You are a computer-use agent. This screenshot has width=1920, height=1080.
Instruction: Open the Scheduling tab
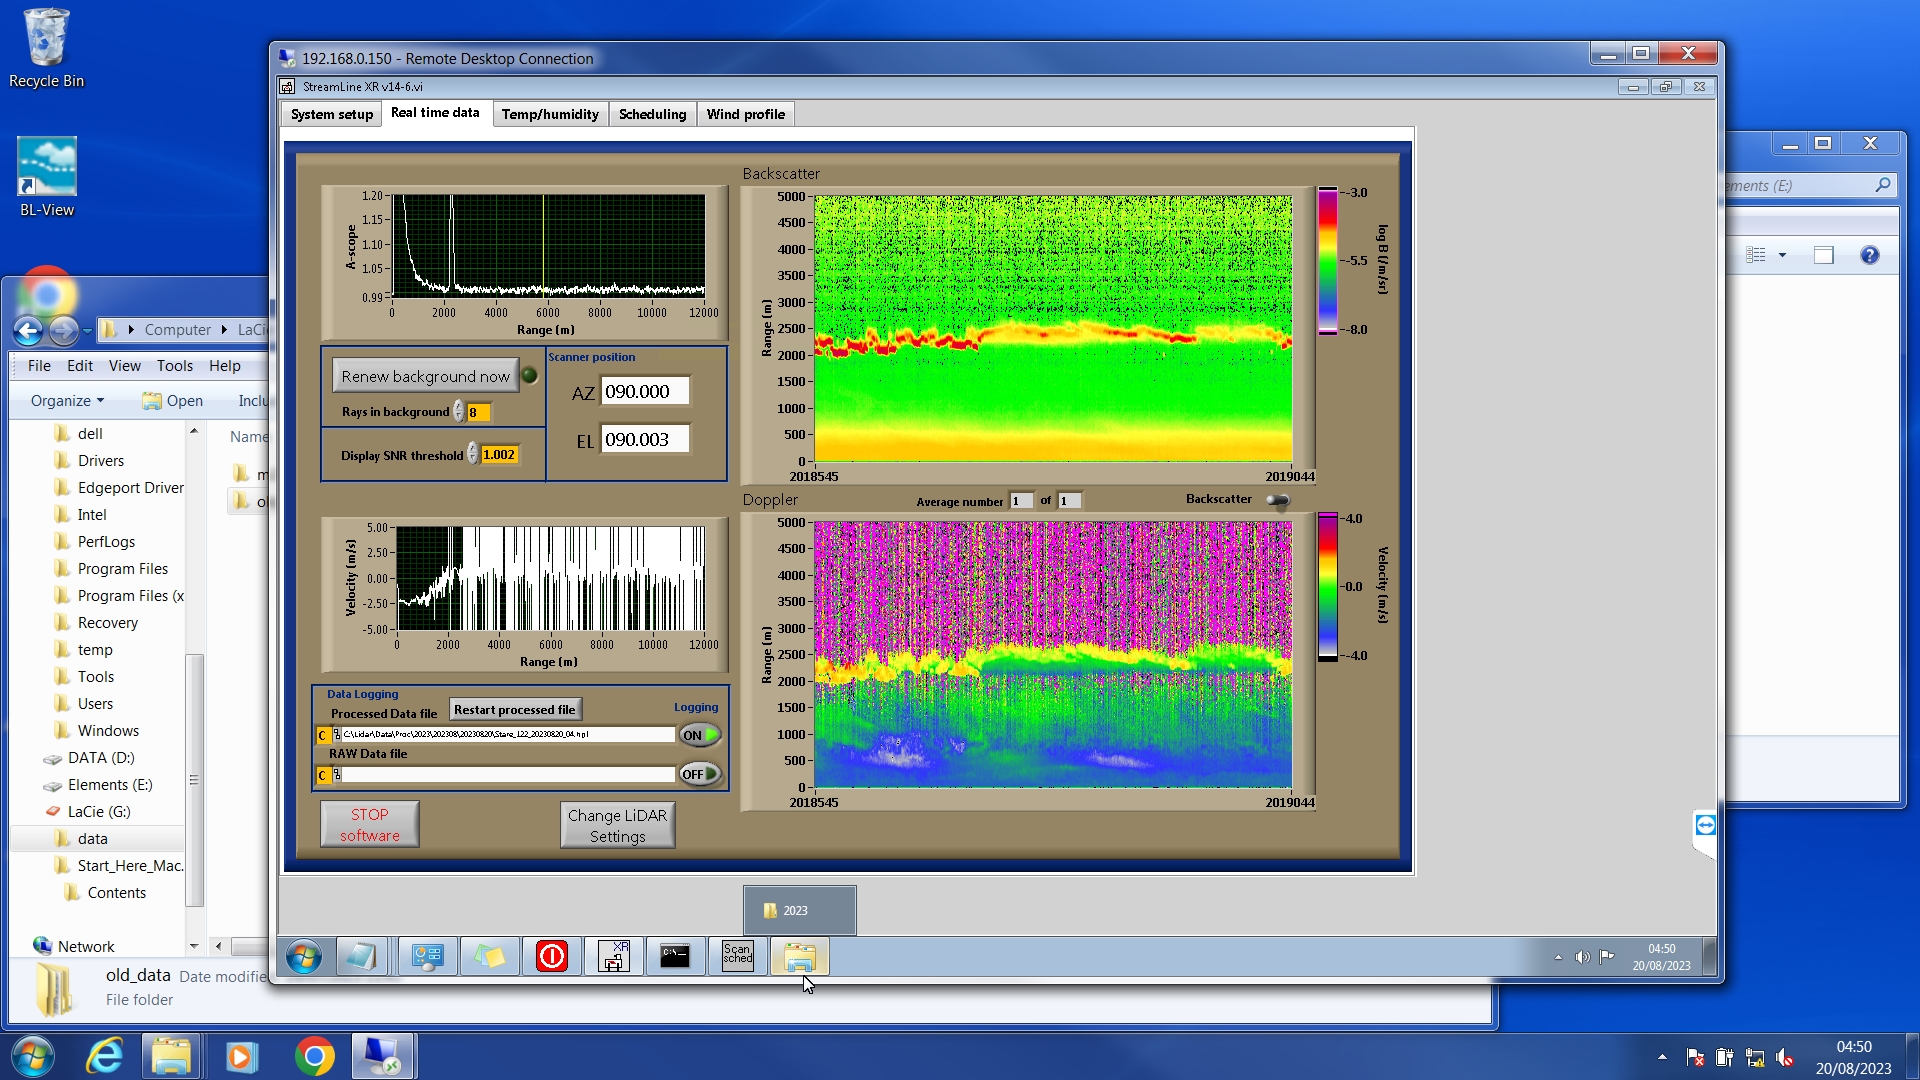point(652,114)
